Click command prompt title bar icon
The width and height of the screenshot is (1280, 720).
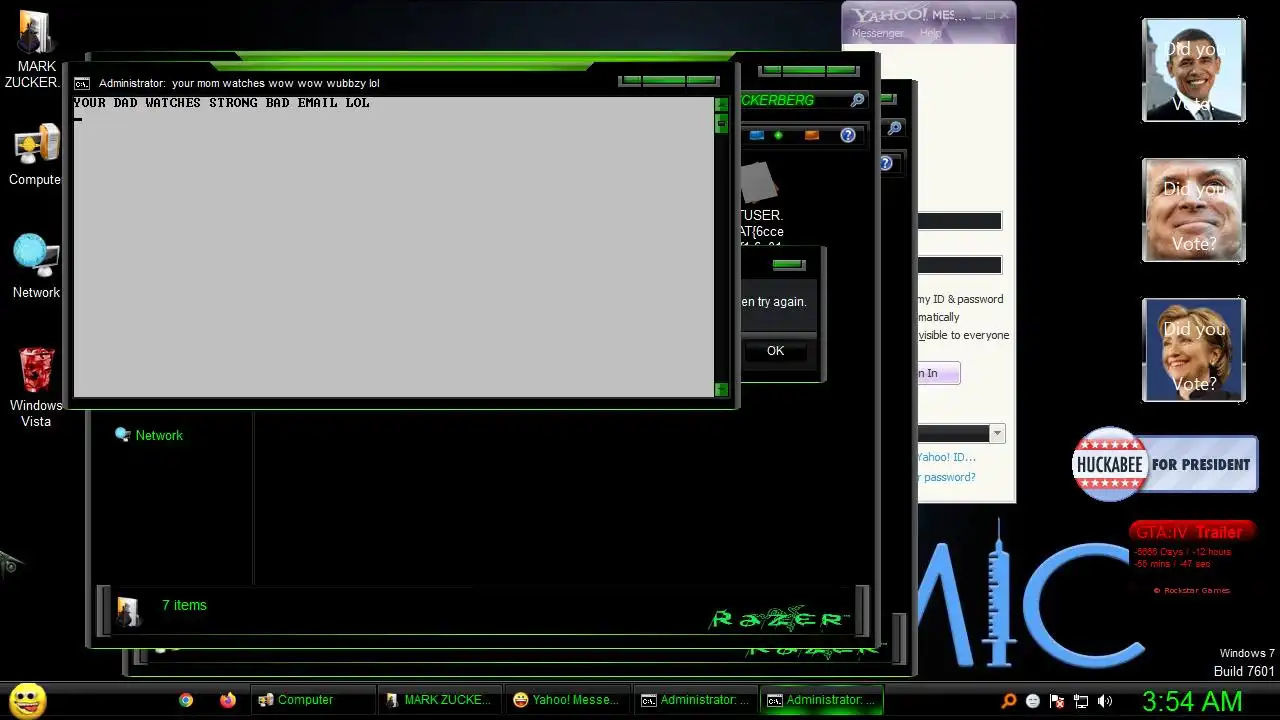[82, 84]
